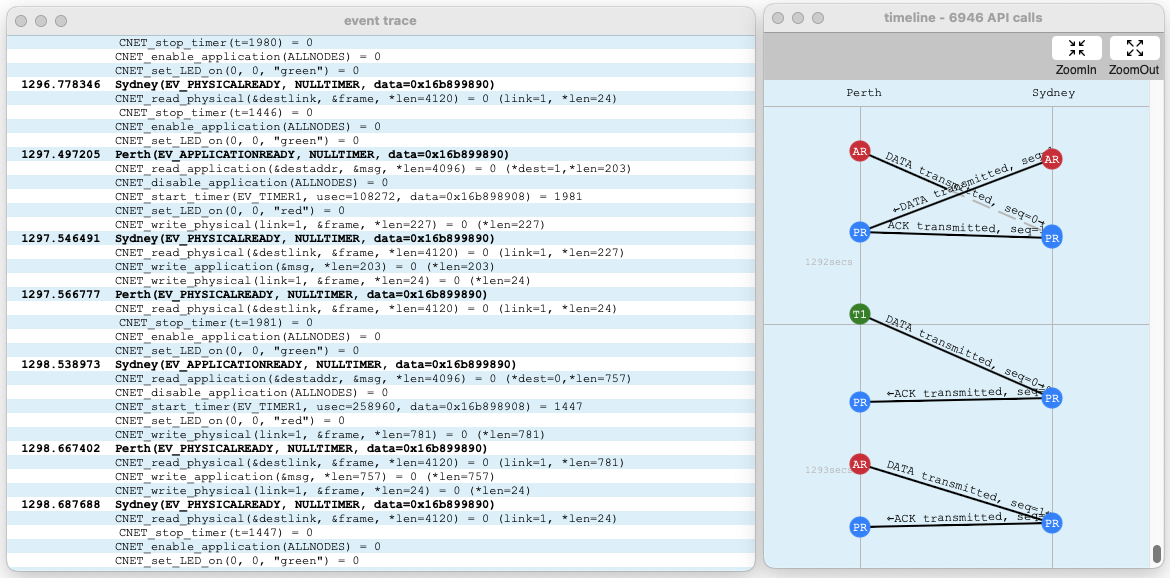Click the Sydney column header in timeline
Image resolution: width=1170 pixels, height=578 pixels.
1053,93
